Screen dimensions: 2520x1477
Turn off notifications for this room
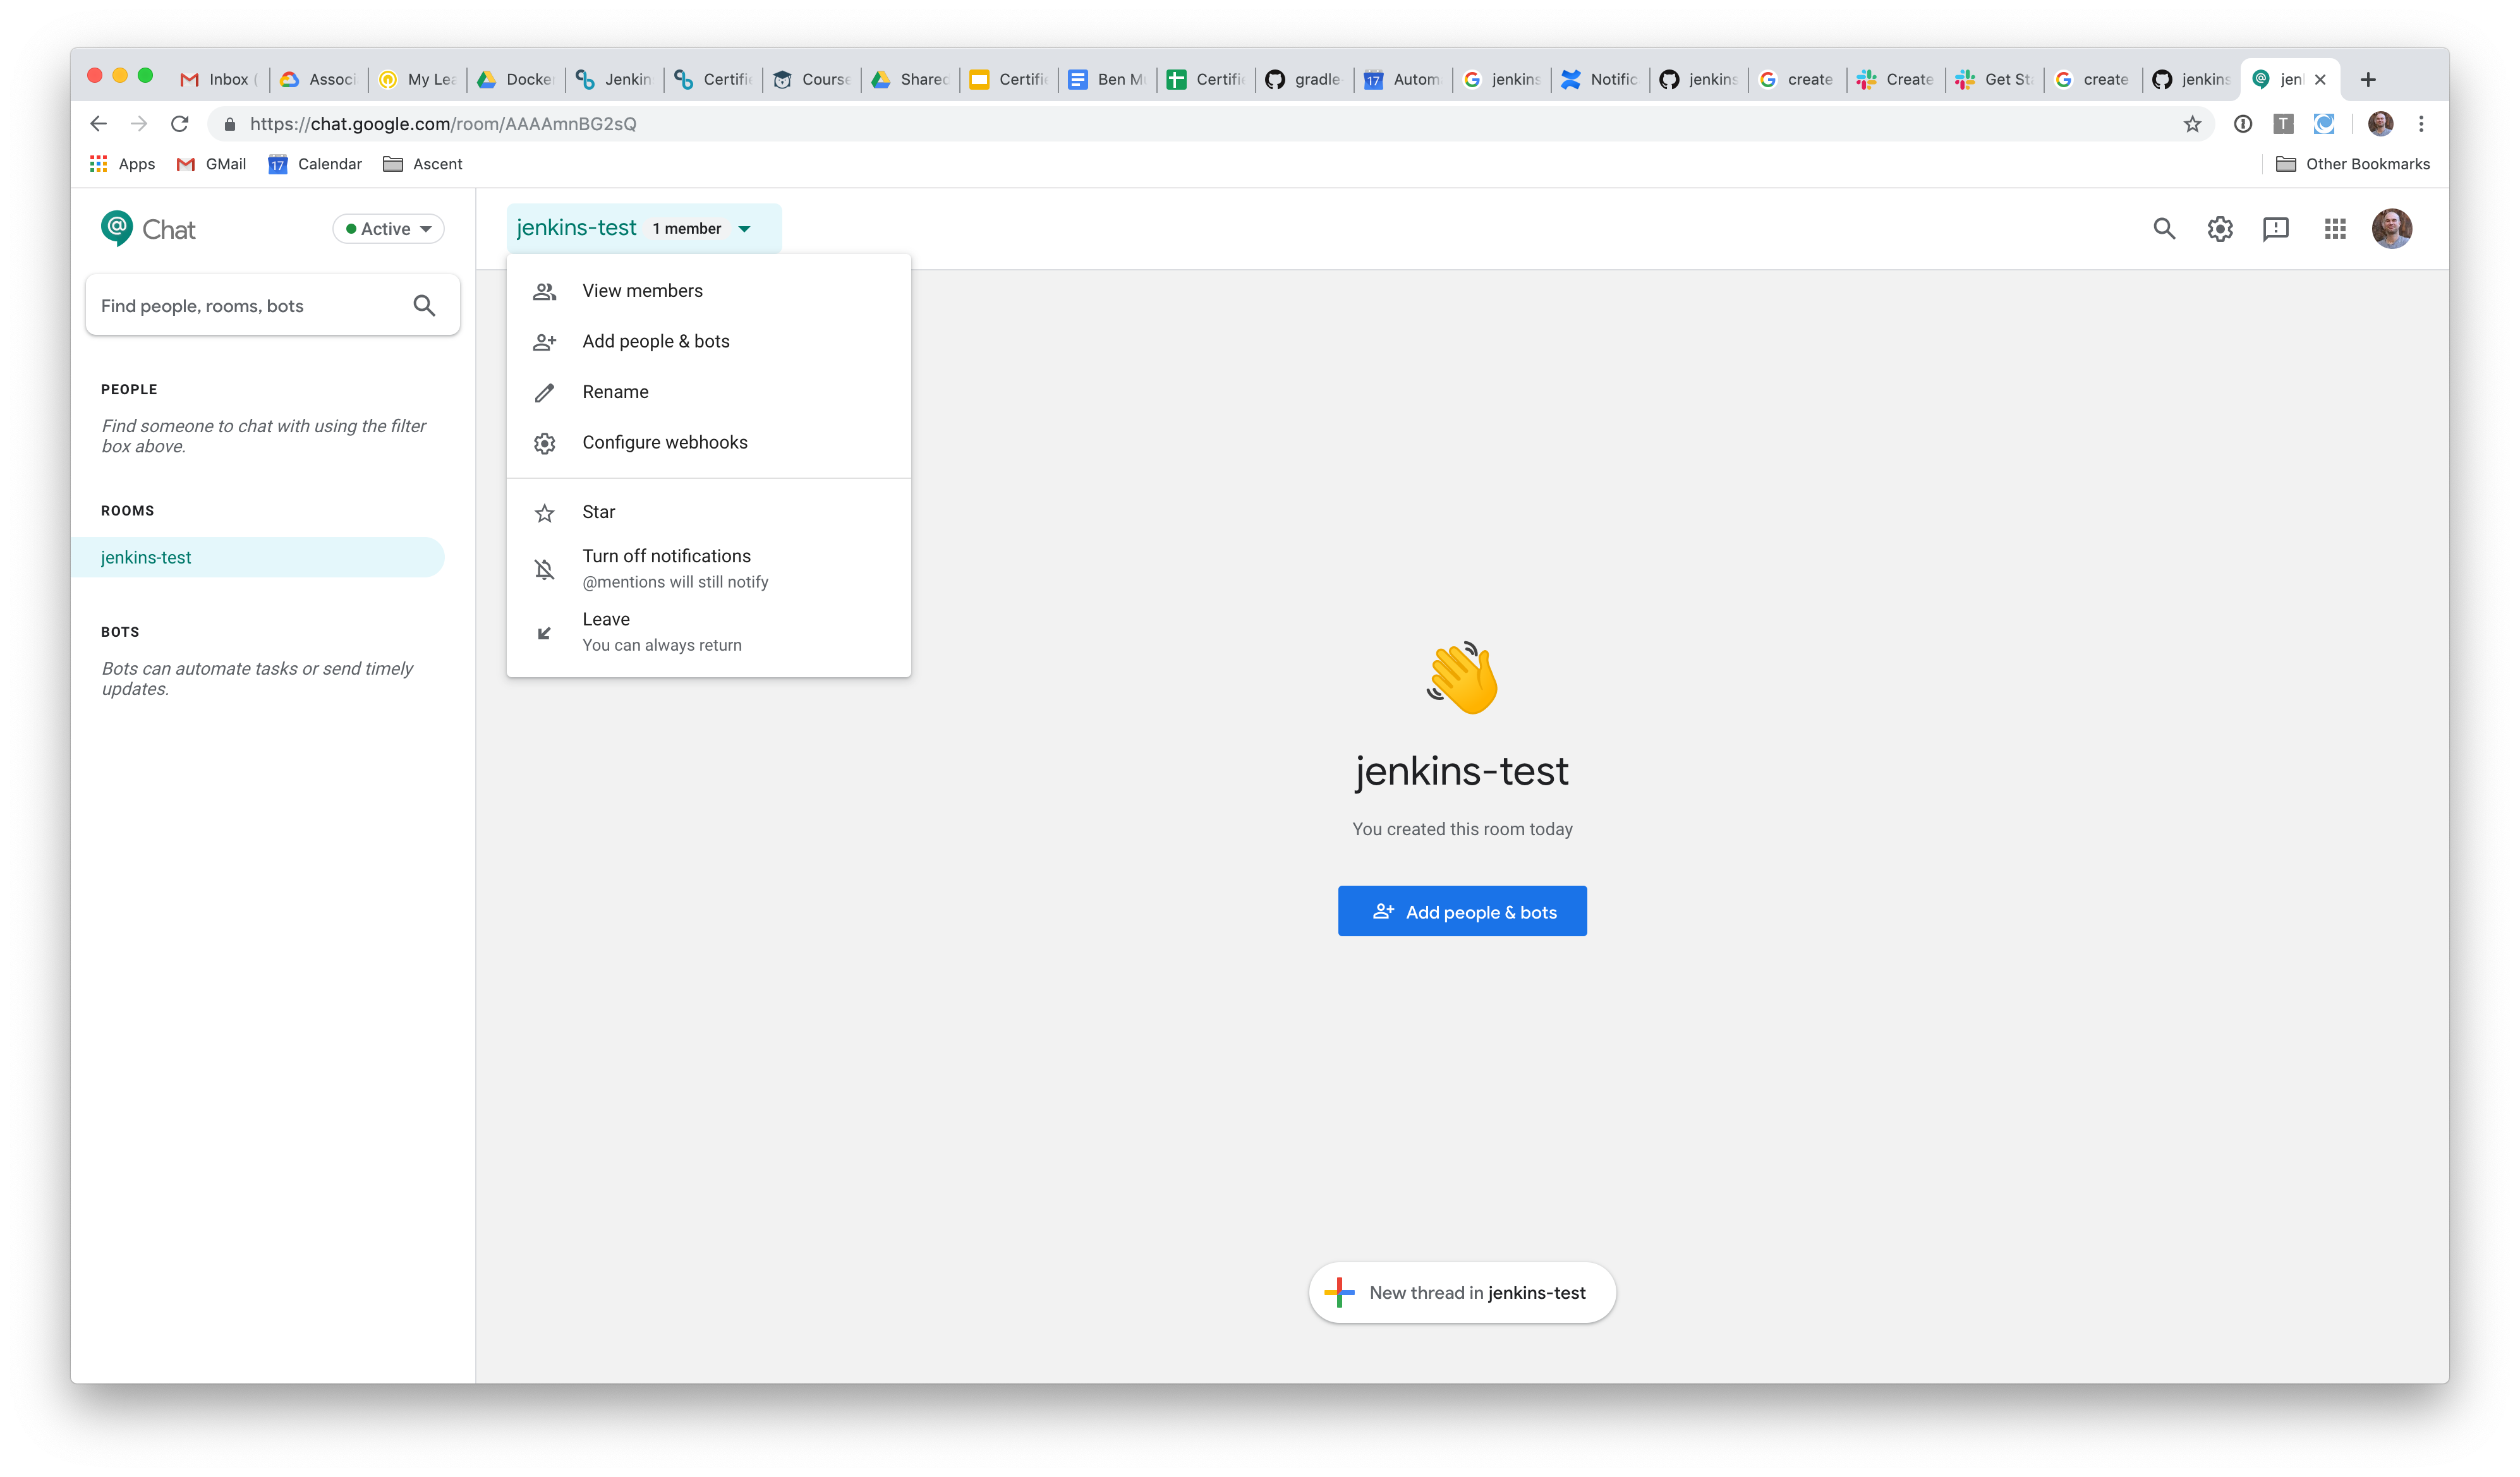coord(666,556)
